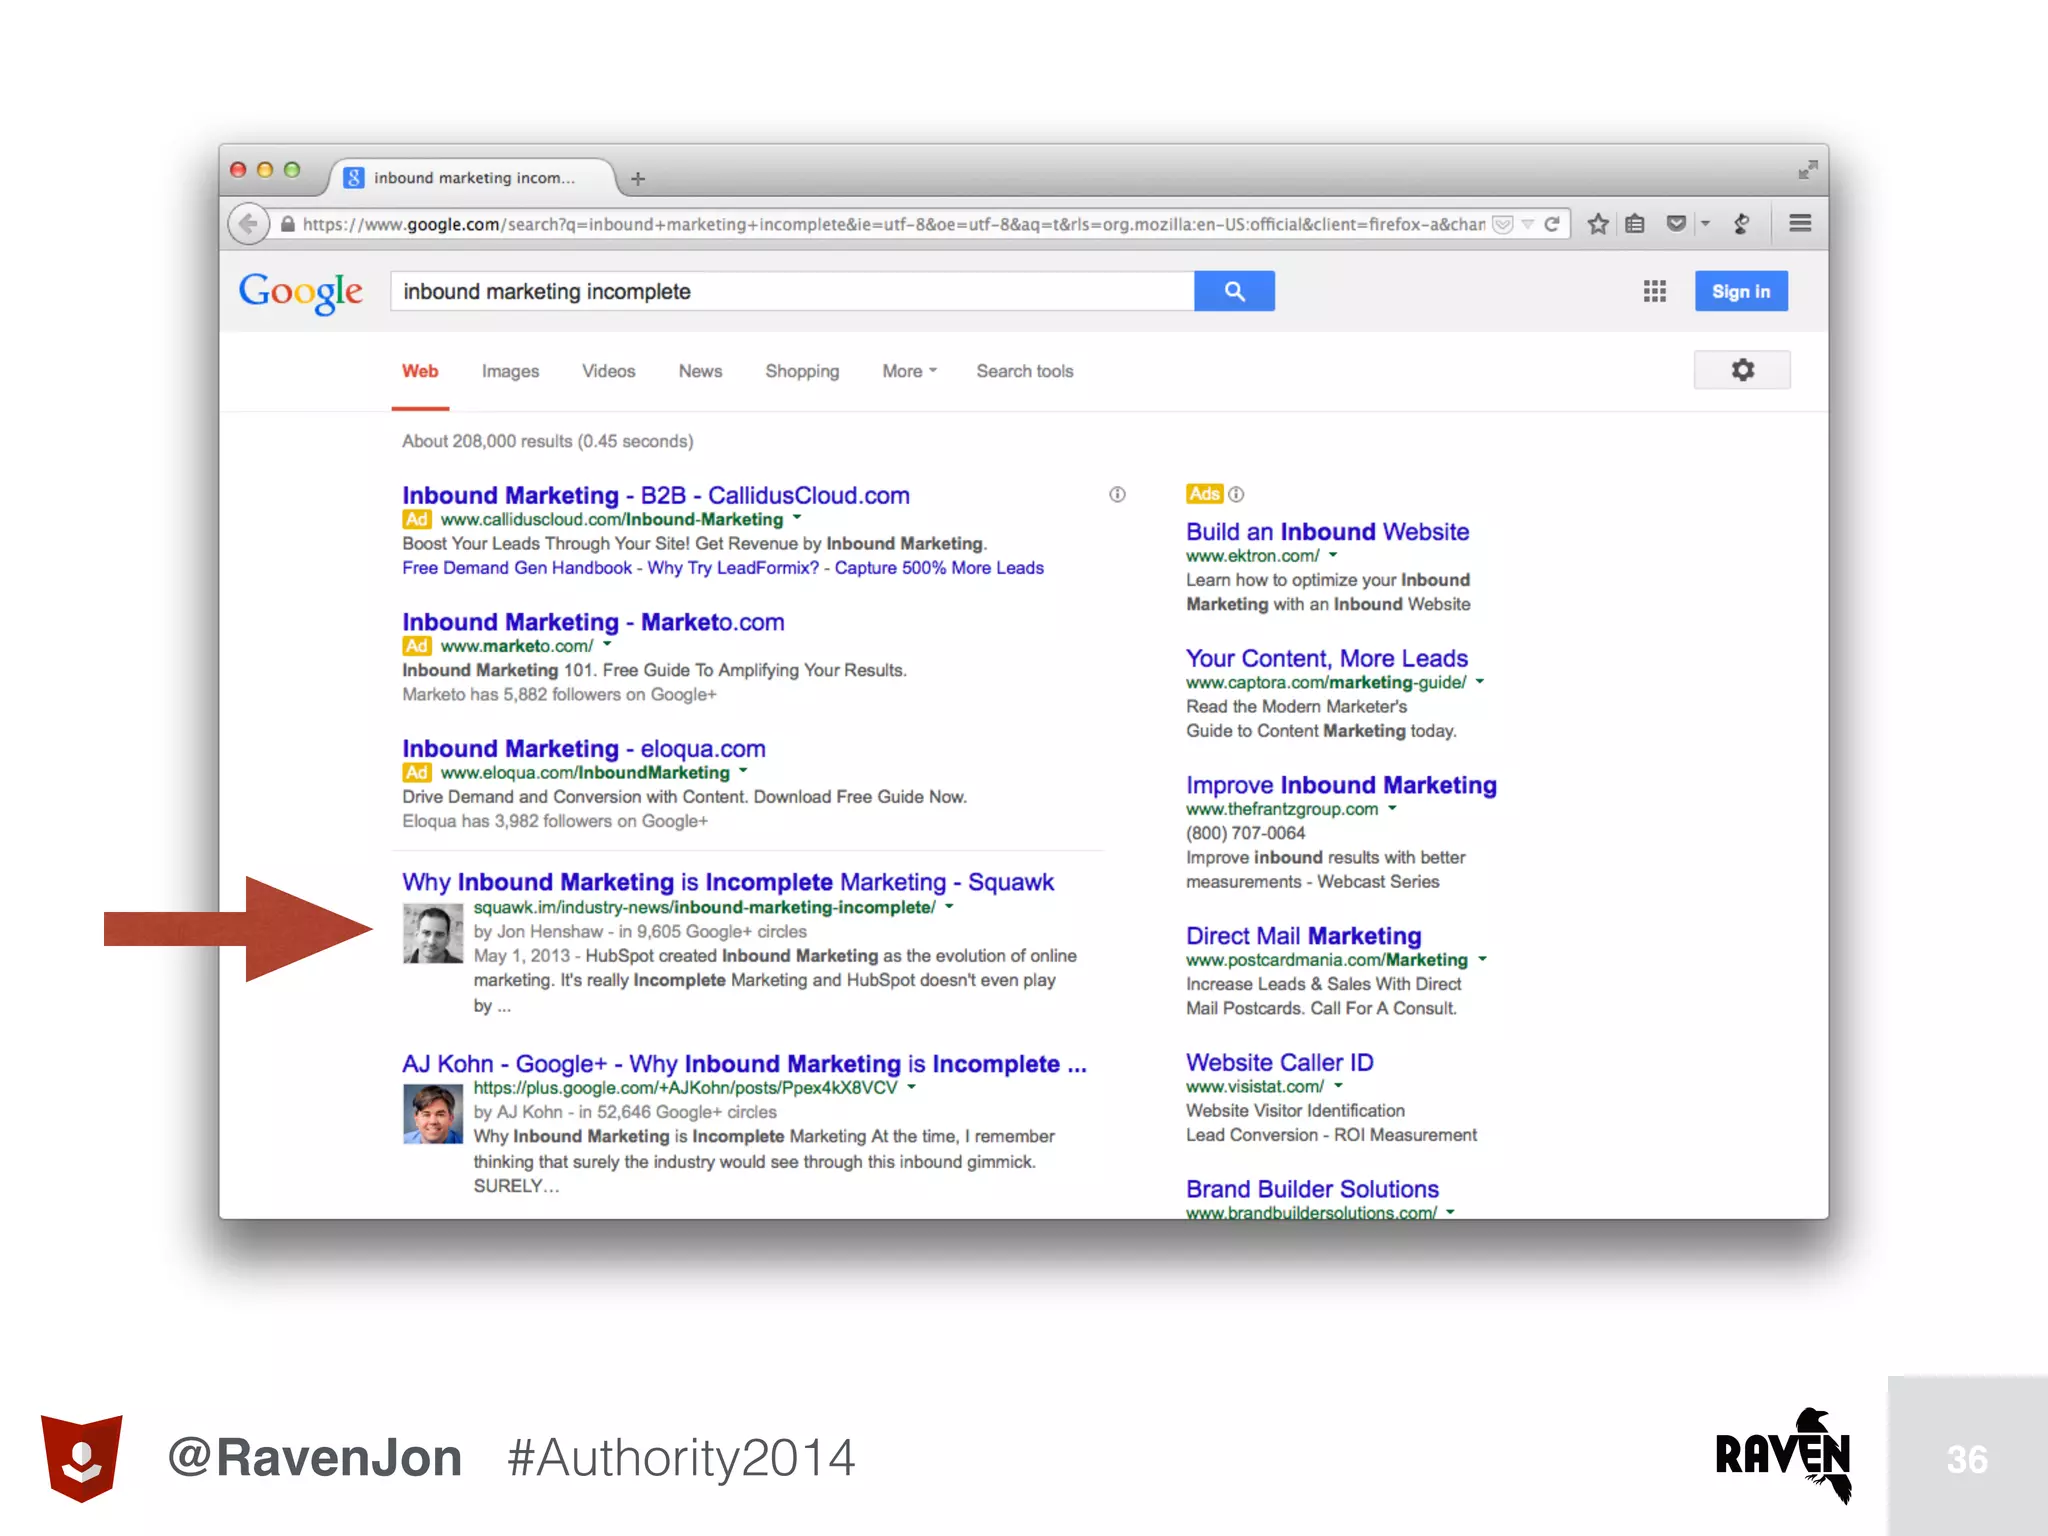The height and width of the screenshot is (1536, 2048).
Task: Open the search settings gear icon
Action: point(1742,370)
